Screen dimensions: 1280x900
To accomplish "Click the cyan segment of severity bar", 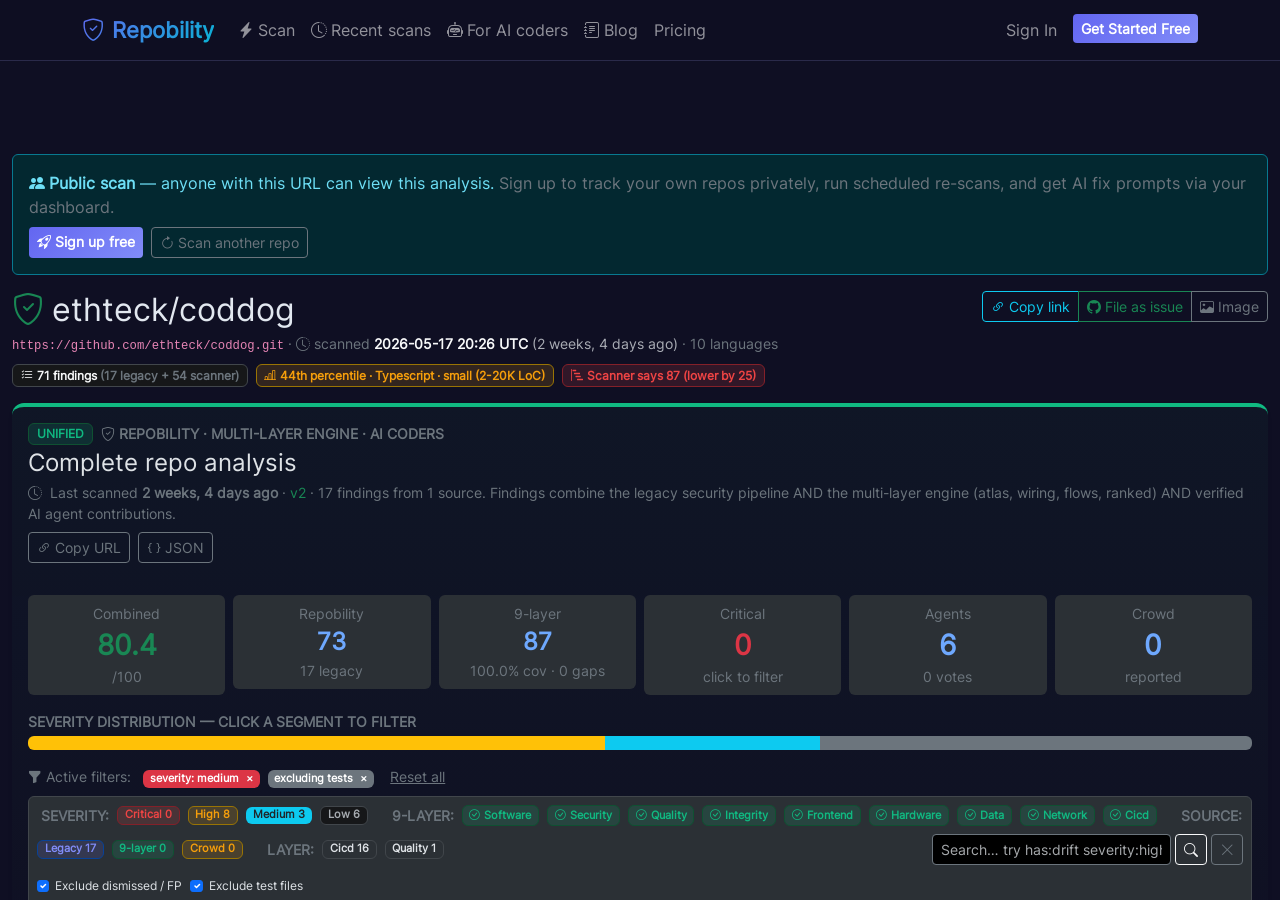I will (712, 743).
